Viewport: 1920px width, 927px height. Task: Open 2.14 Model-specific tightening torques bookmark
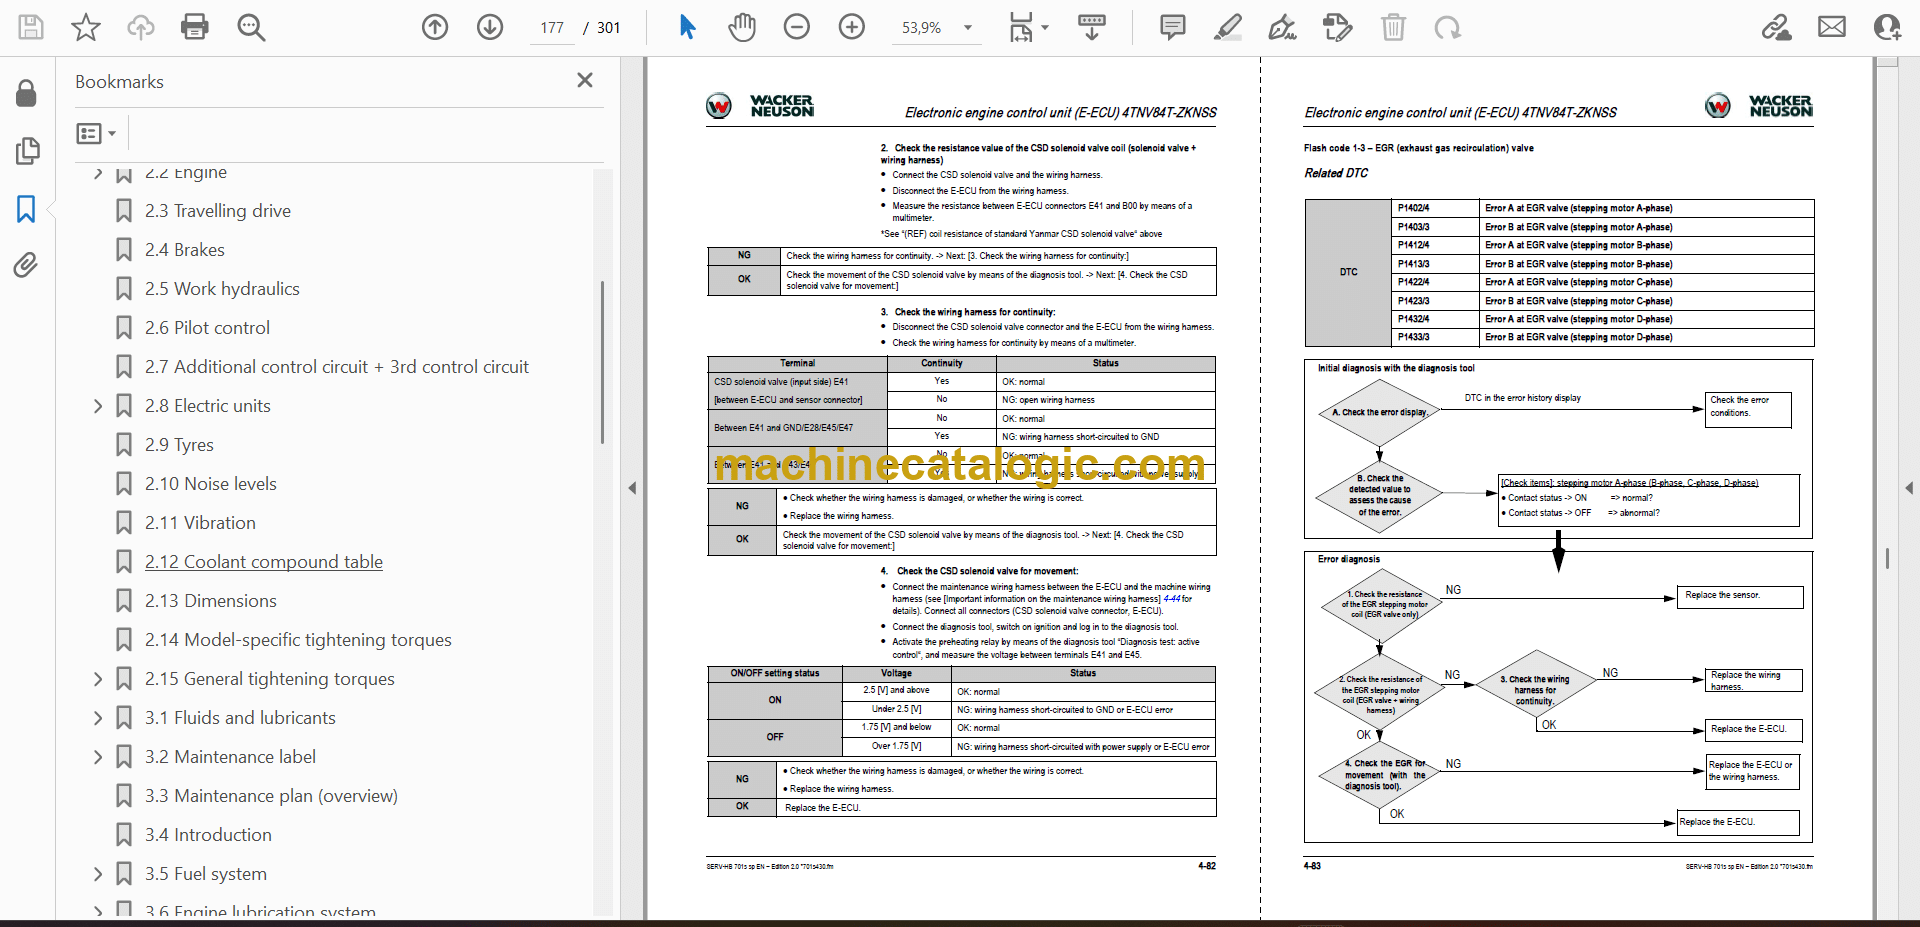pos(298,640)
